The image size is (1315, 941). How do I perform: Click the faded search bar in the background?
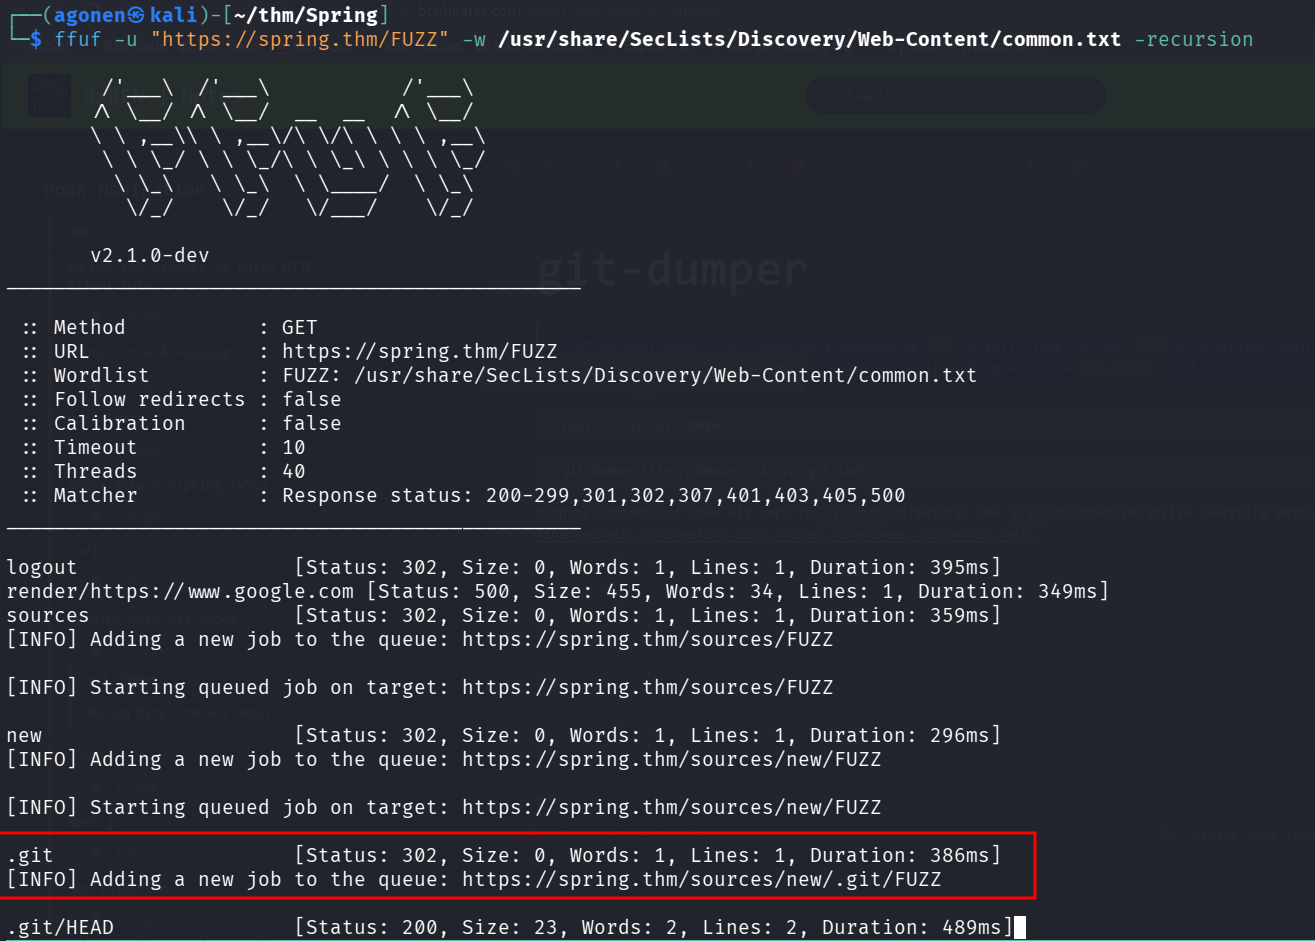click(x=955, y=95)
